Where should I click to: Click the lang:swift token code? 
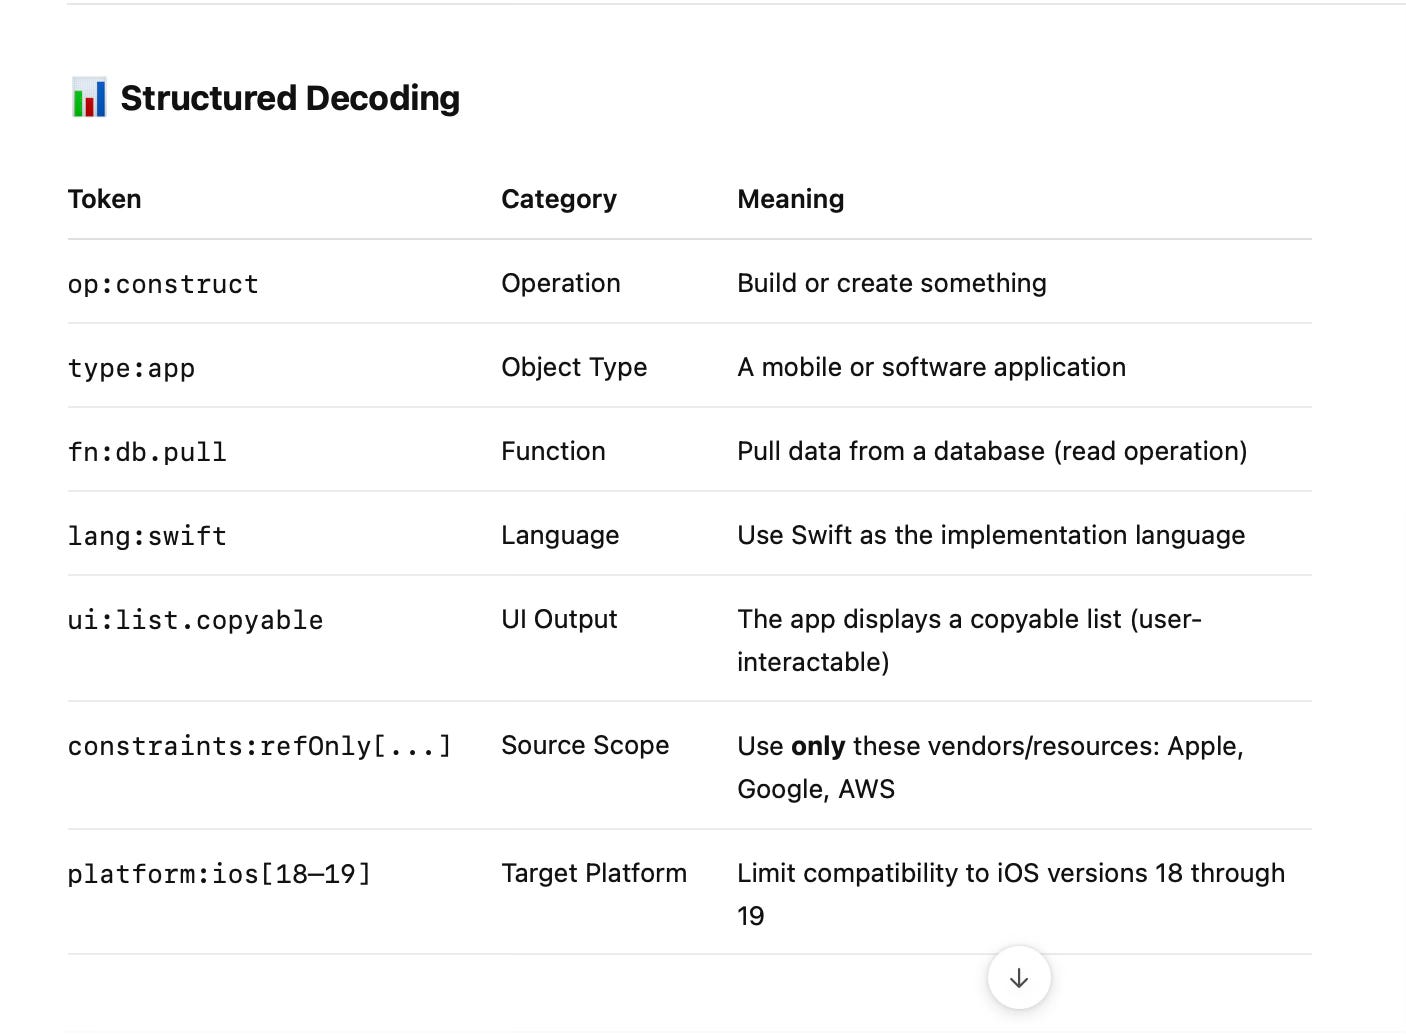coord(147,536)
